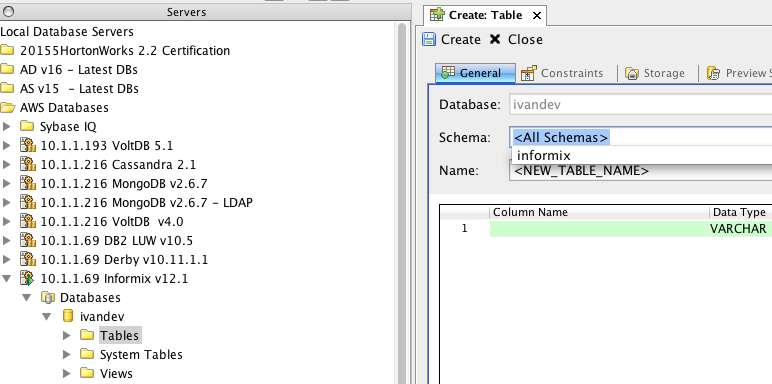
Task: Click the Create: Table tab icon
Action: click(x=437, y=15)
